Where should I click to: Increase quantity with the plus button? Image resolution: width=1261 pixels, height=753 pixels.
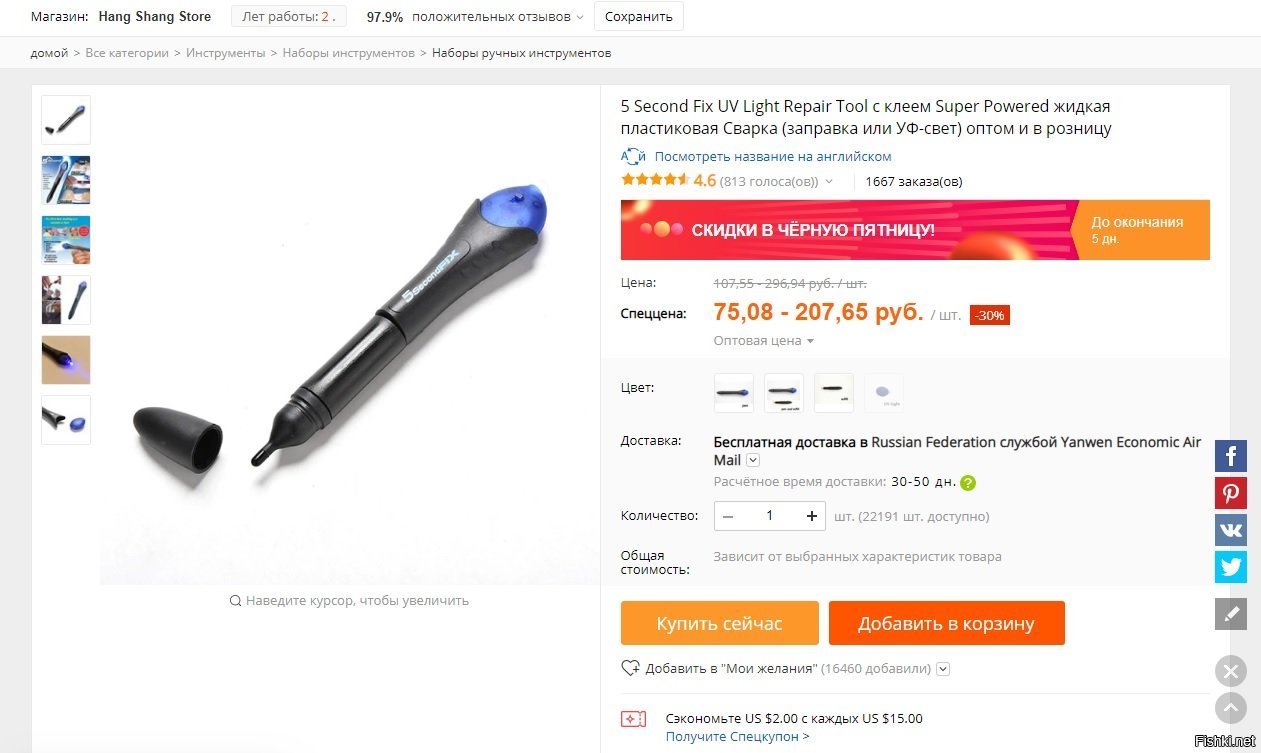click(812, 516)
